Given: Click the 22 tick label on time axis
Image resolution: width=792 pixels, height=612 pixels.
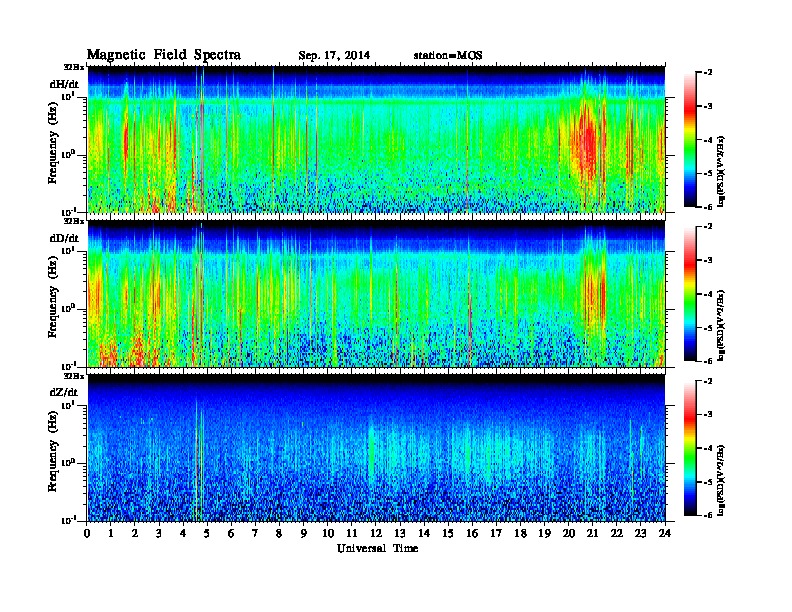Looking at the screenshot, I should point(617,533).
